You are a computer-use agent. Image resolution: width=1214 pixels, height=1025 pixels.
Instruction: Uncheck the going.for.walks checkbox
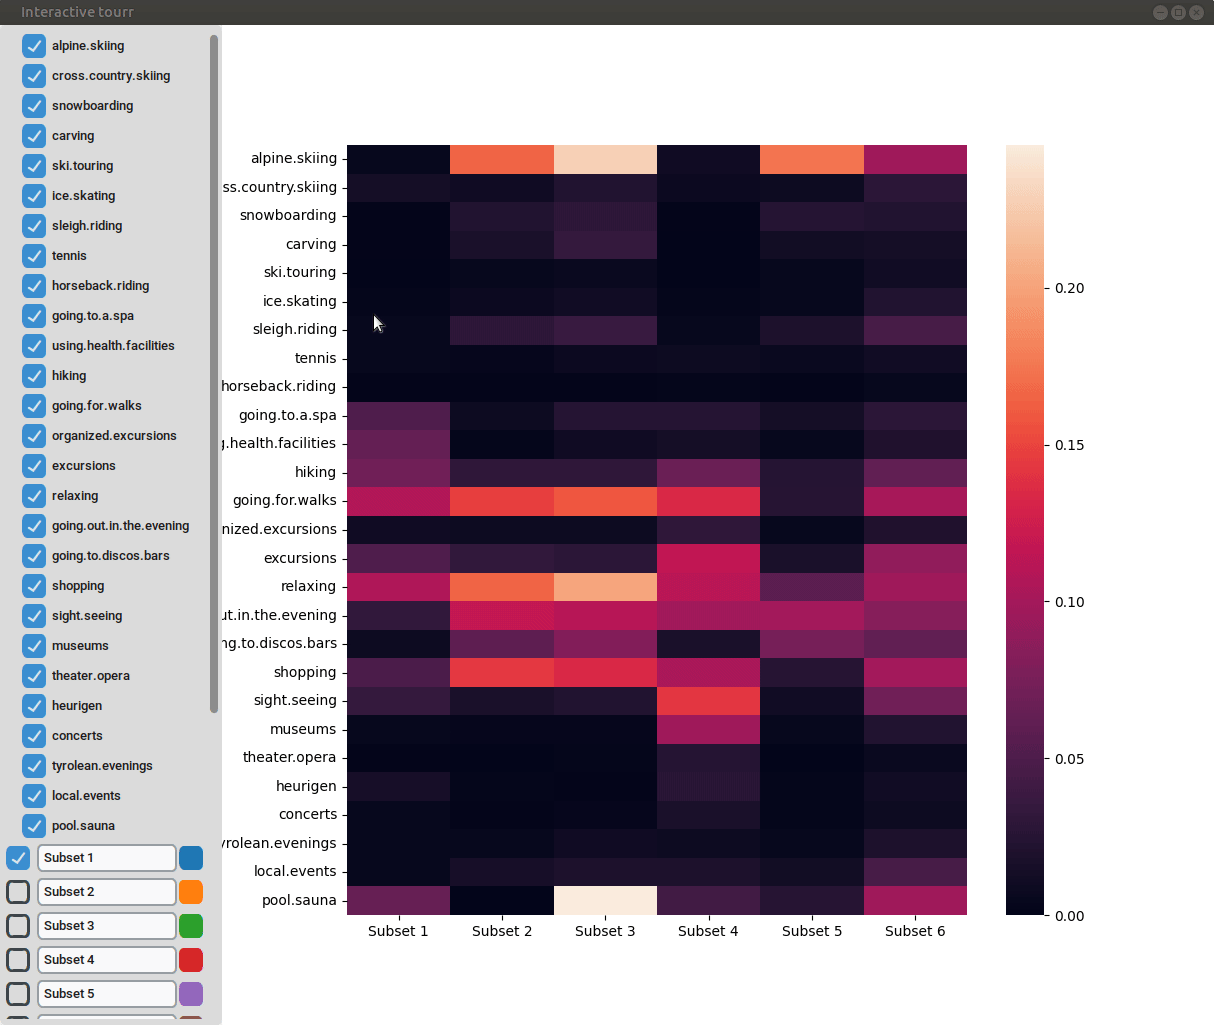[x=34, y=406]
